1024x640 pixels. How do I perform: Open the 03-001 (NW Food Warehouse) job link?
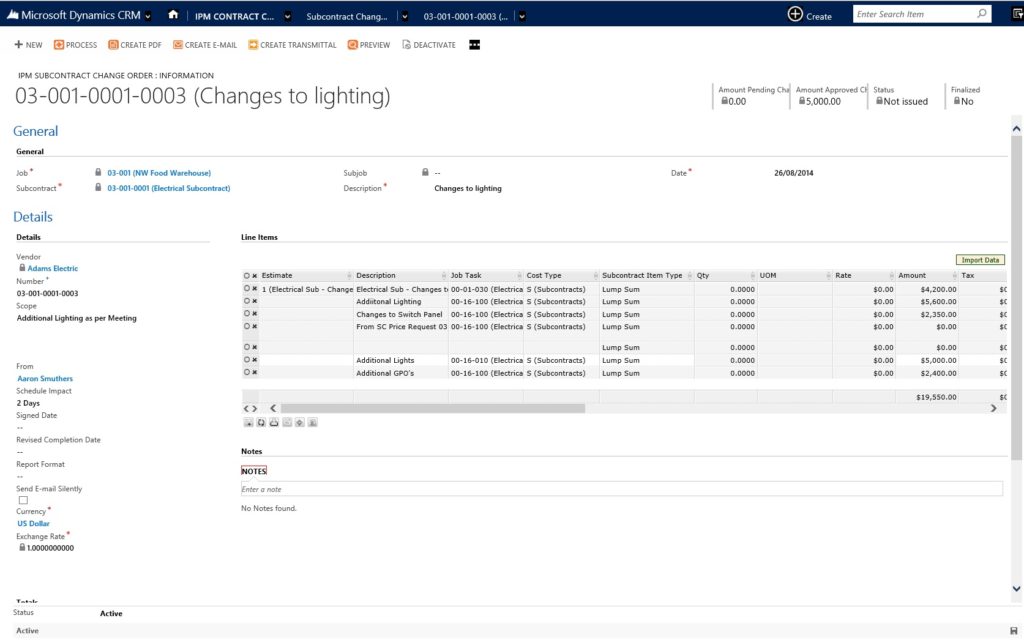click(159, 173)
